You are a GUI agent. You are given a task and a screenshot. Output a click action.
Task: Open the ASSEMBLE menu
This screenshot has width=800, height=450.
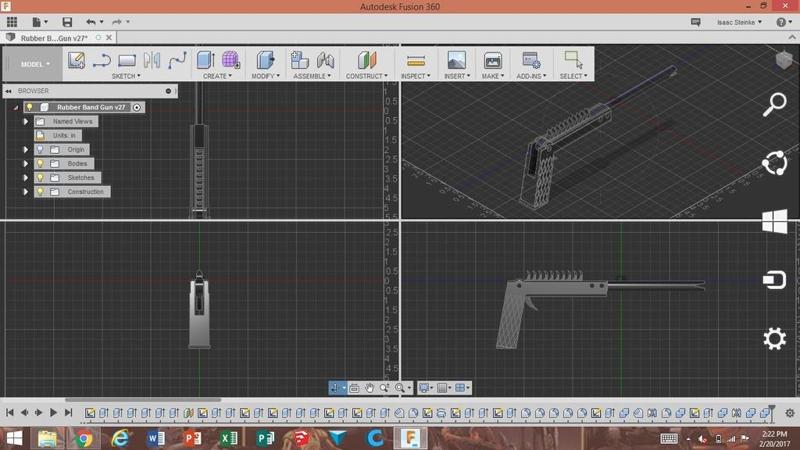coord(312,76)
